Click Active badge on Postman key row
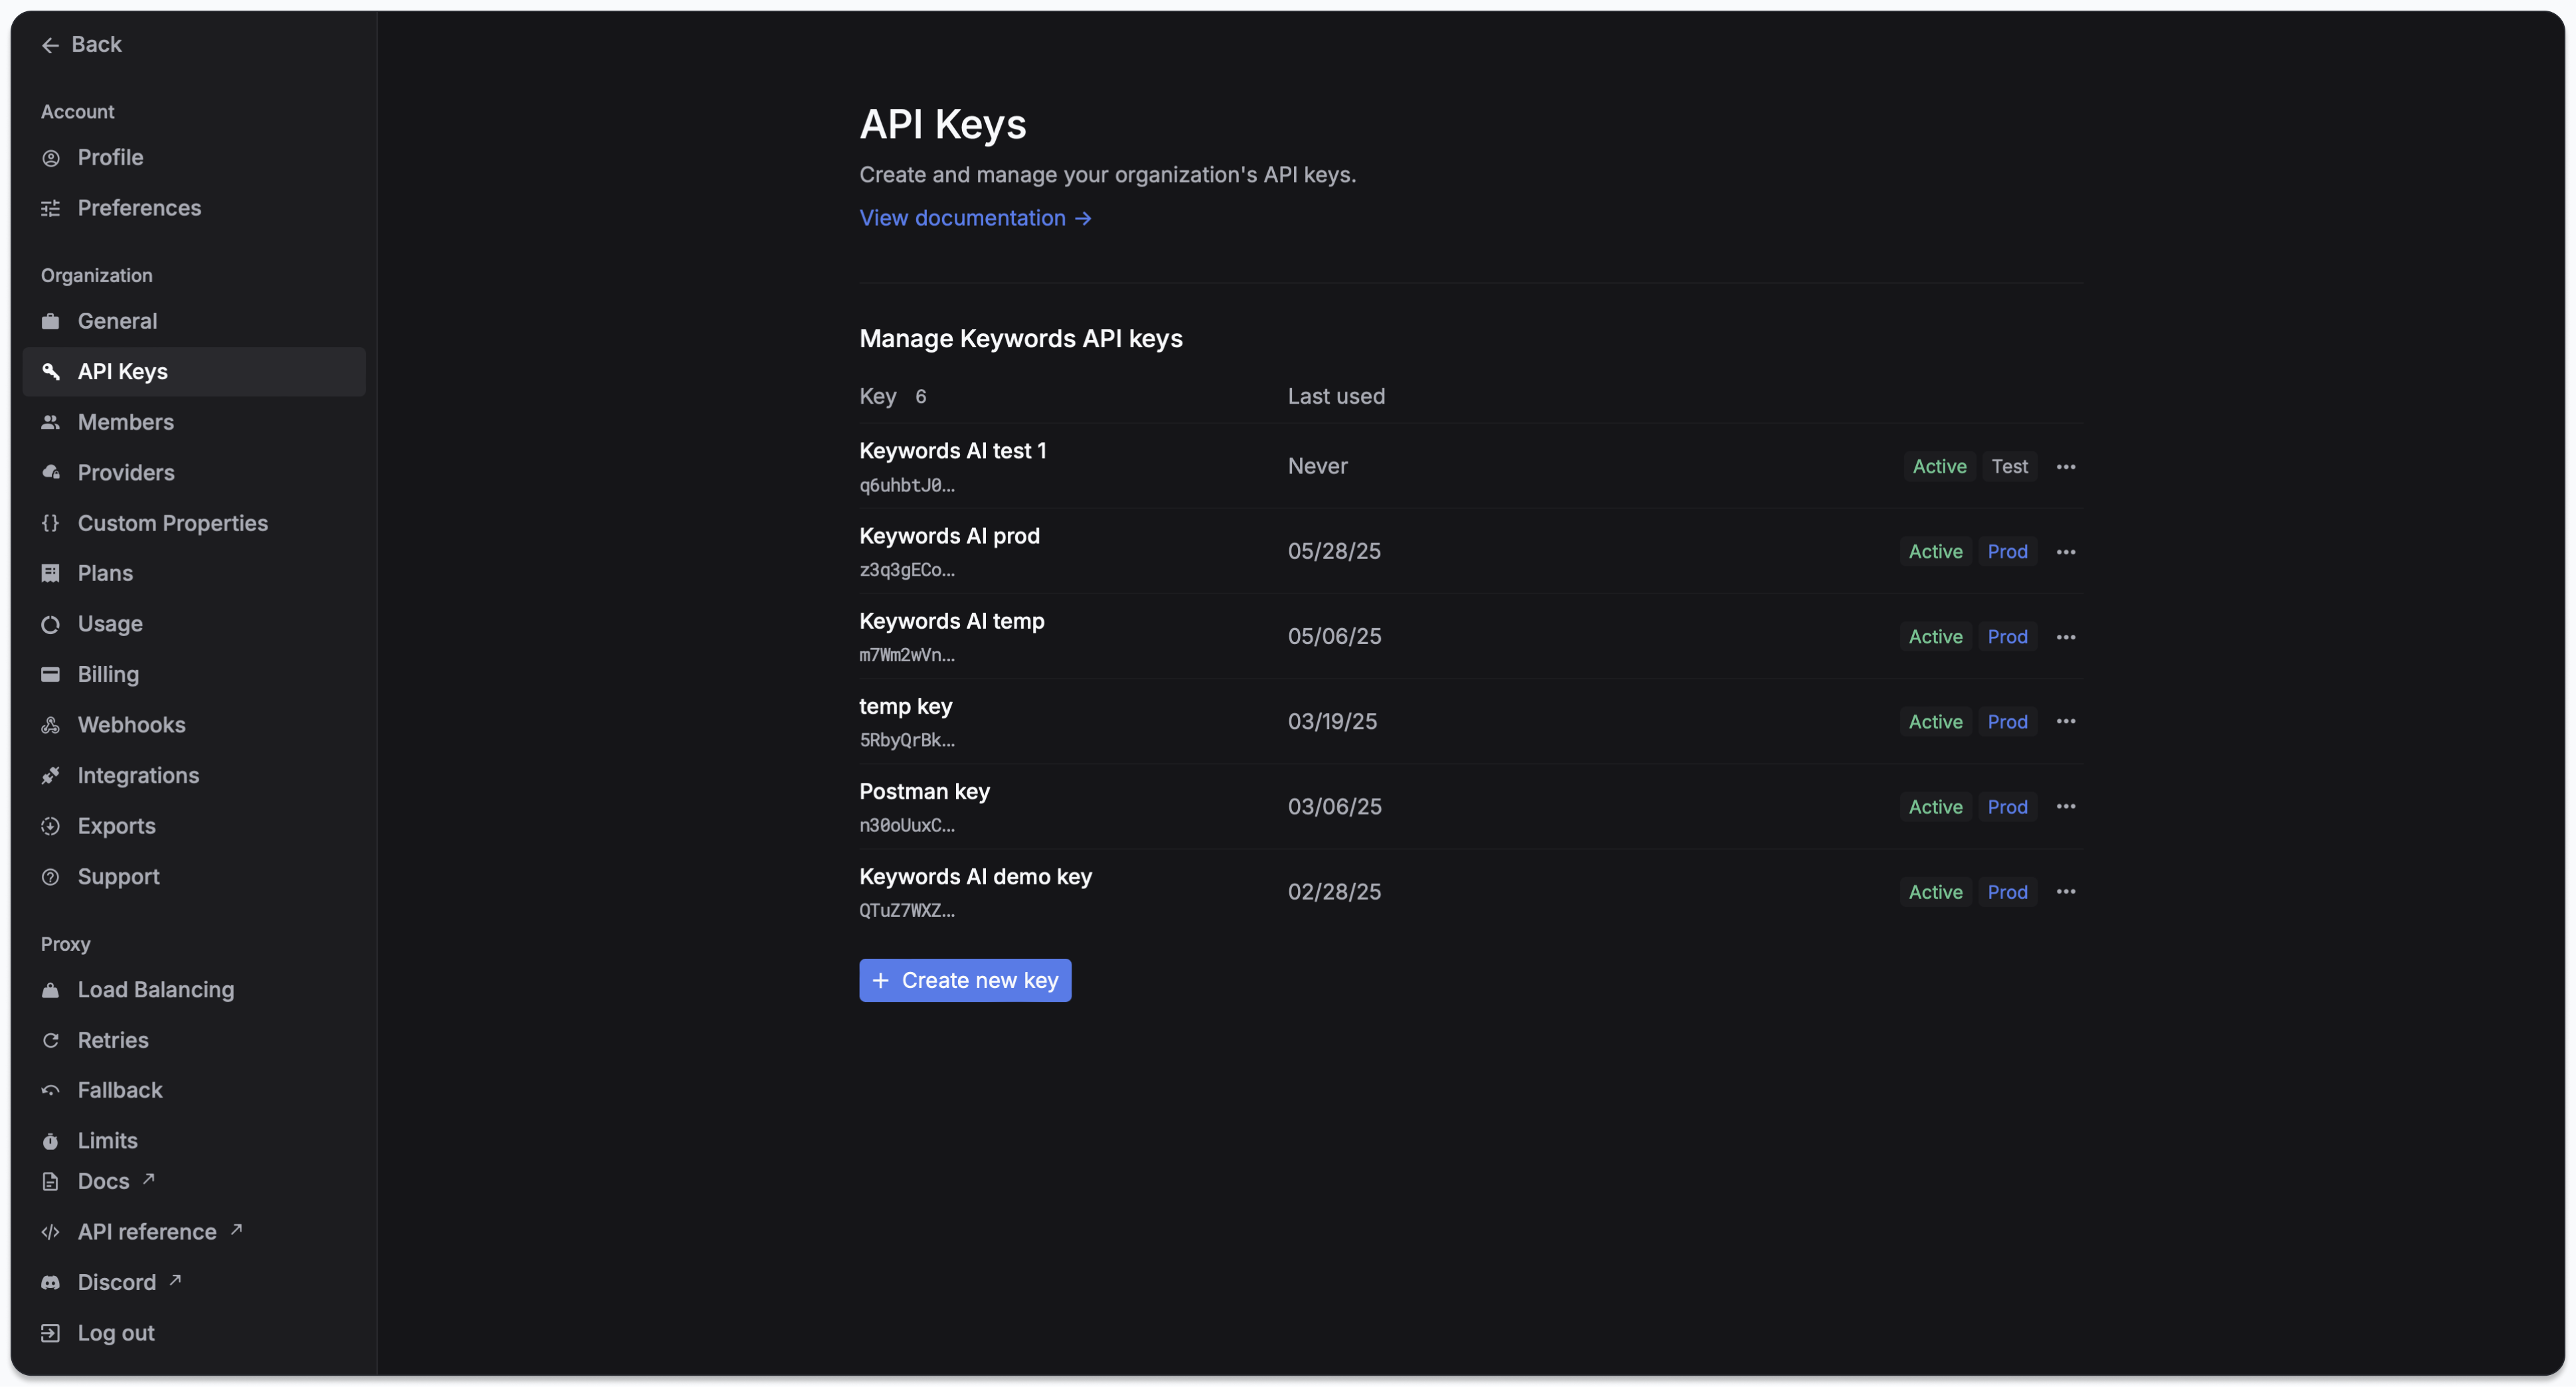The height and width of the screenshot is (1387, 2576). tap(1935, 807)
